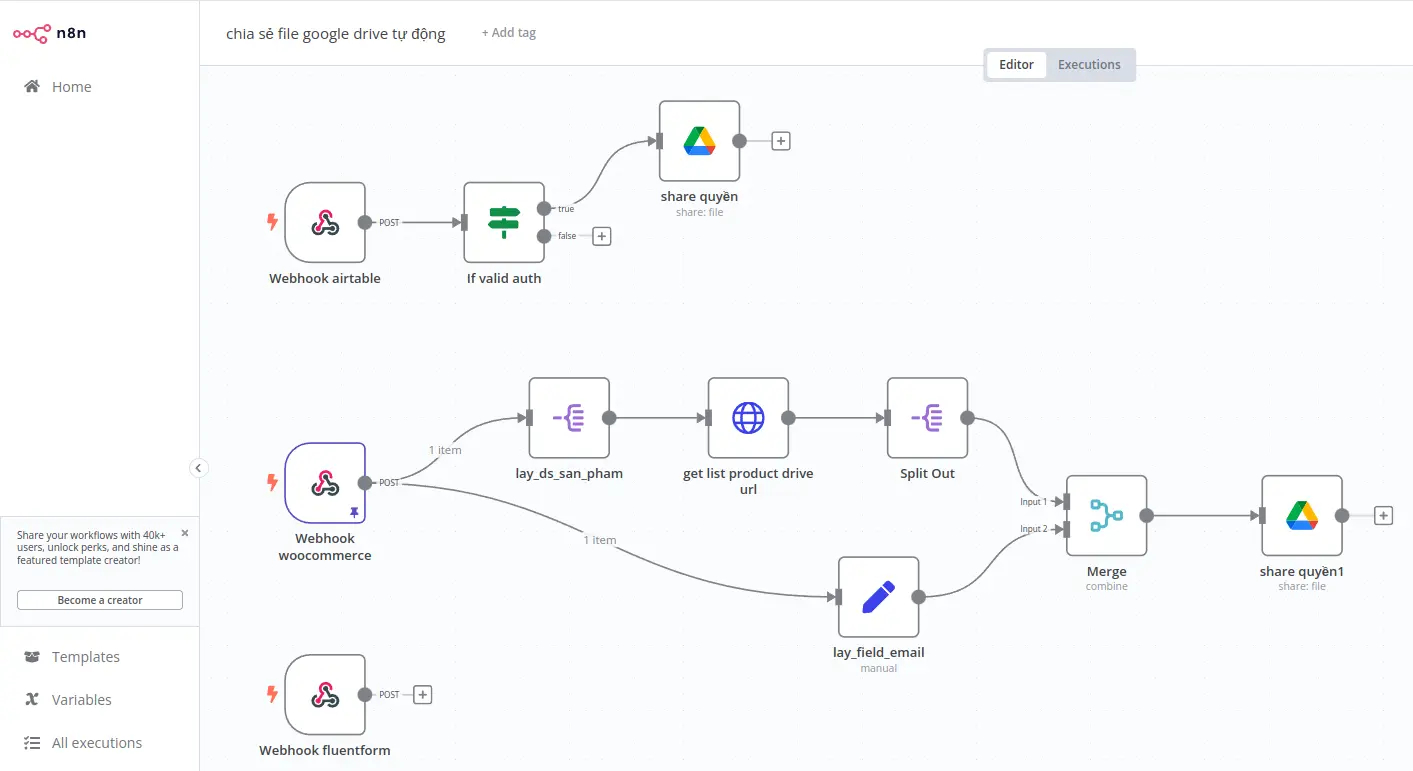Add node after share quyền1 output

[1383, 516]
